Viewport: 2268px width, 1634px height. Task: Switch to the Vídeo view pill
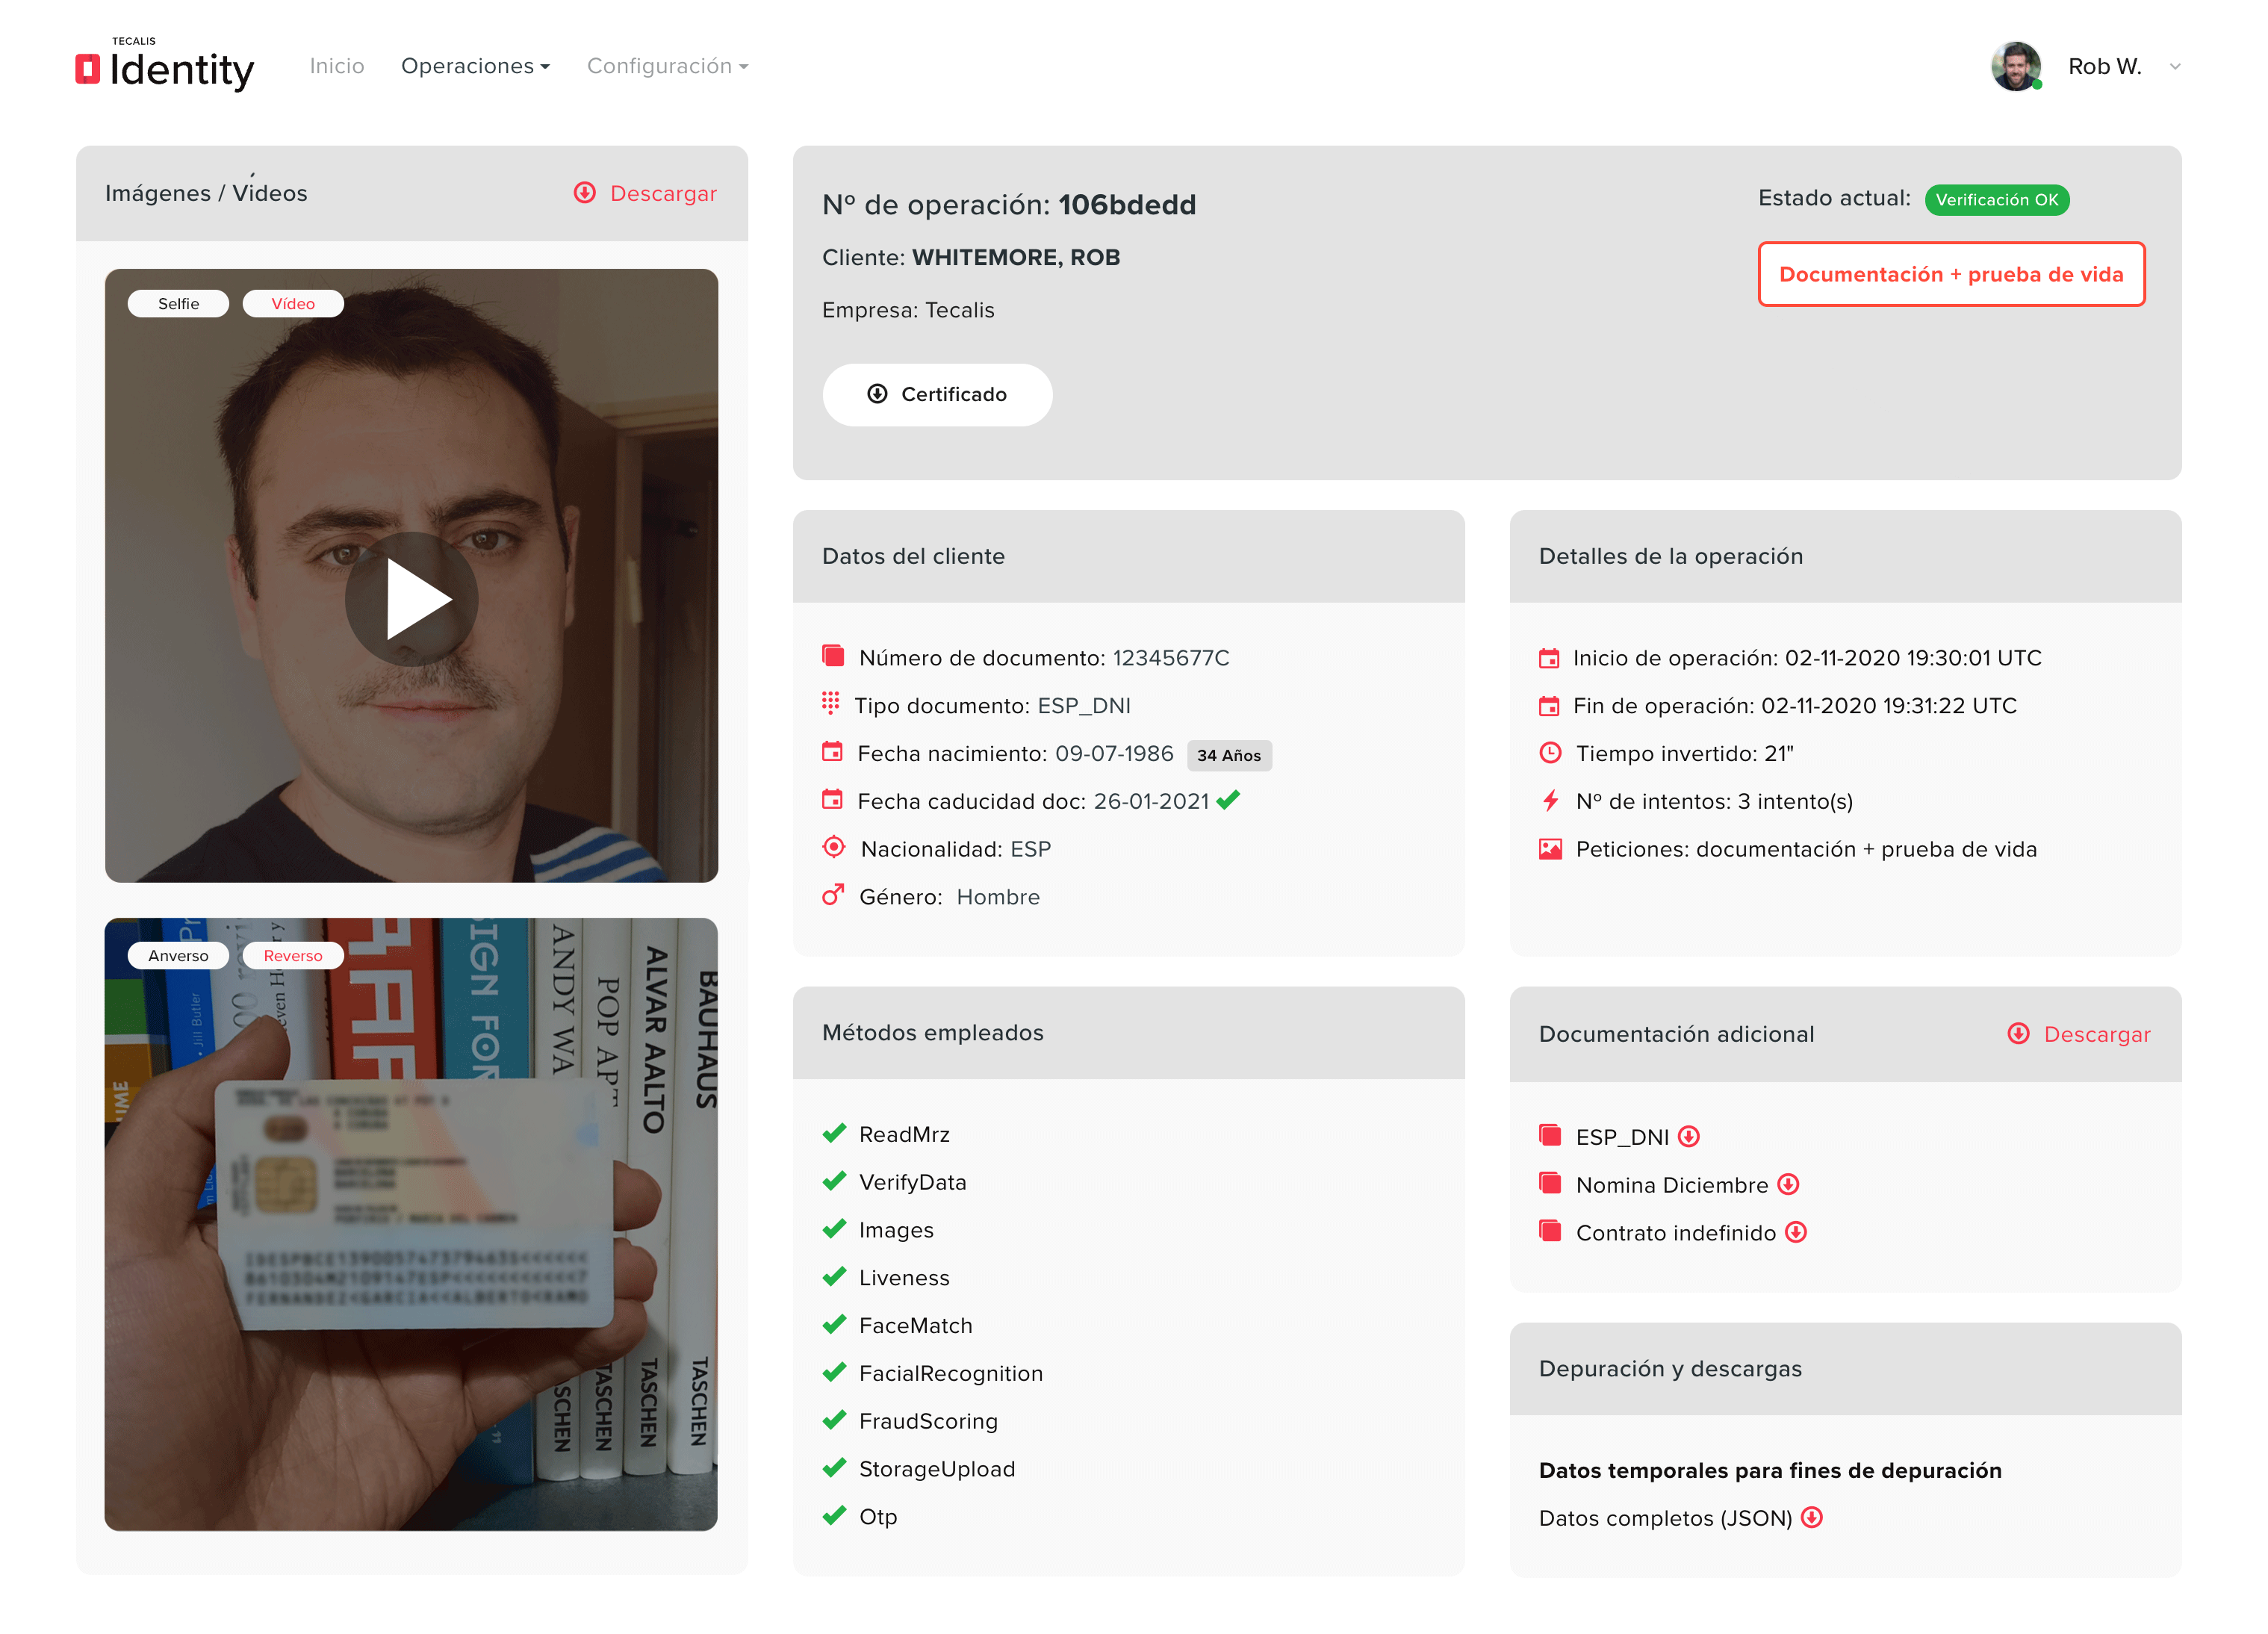point(293,303)
